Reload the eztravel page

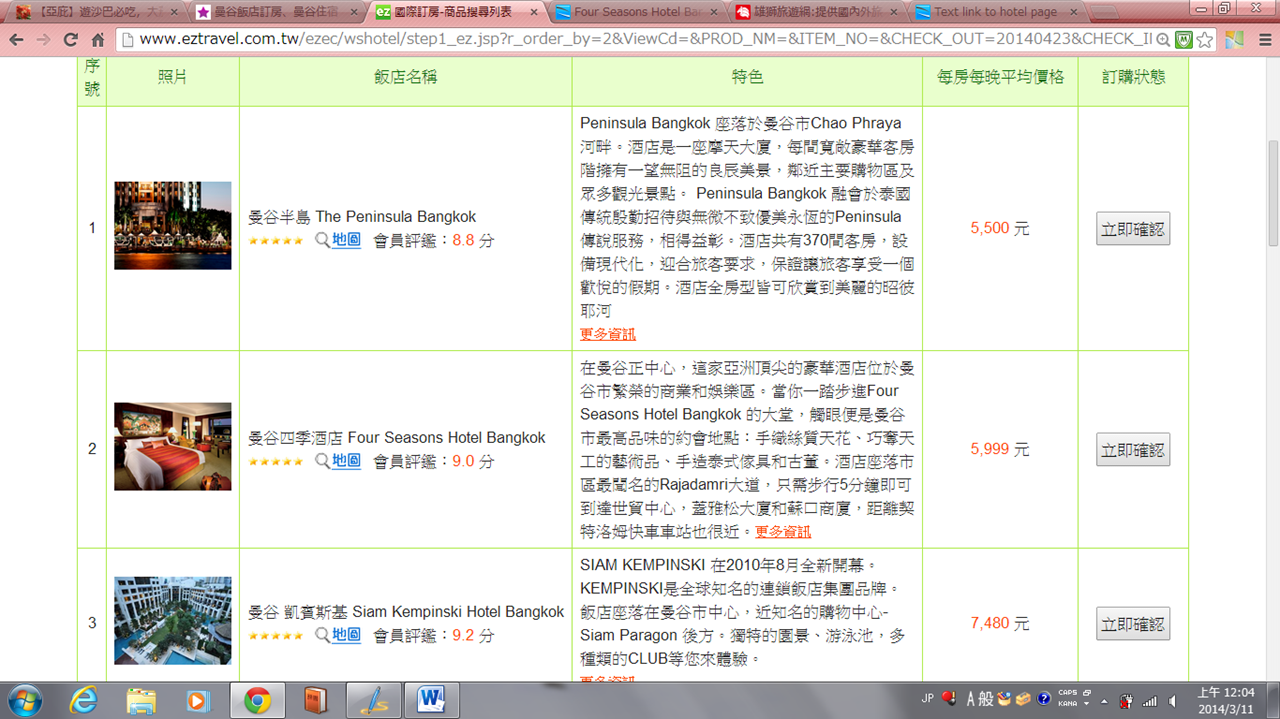[70, 40]
